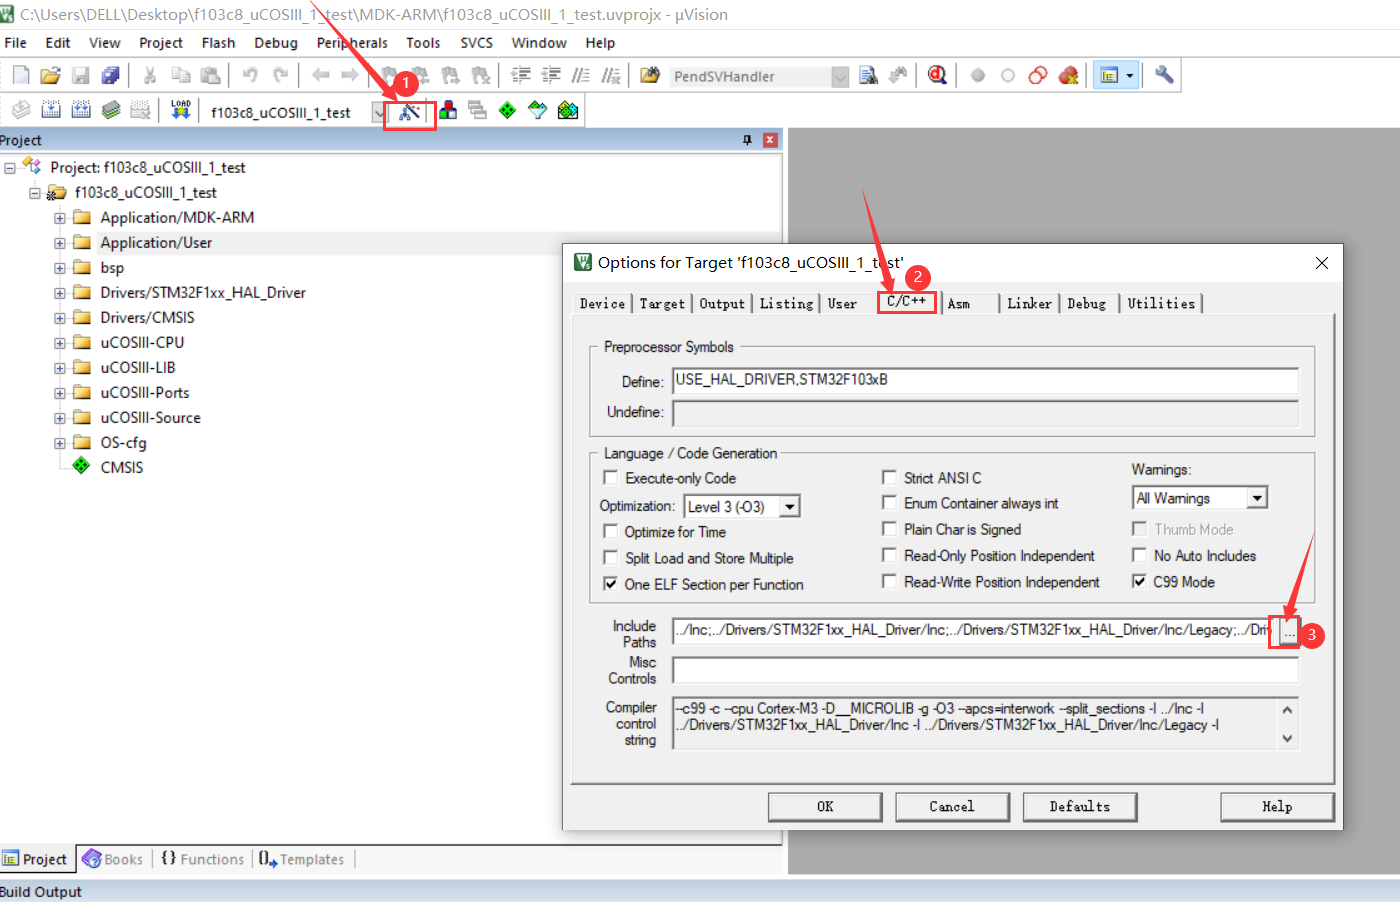Viewport: 1400px width, 902px height.
Task: Enable Read-Only Position Independent checkbox
Action: click(x=889, y=554)
